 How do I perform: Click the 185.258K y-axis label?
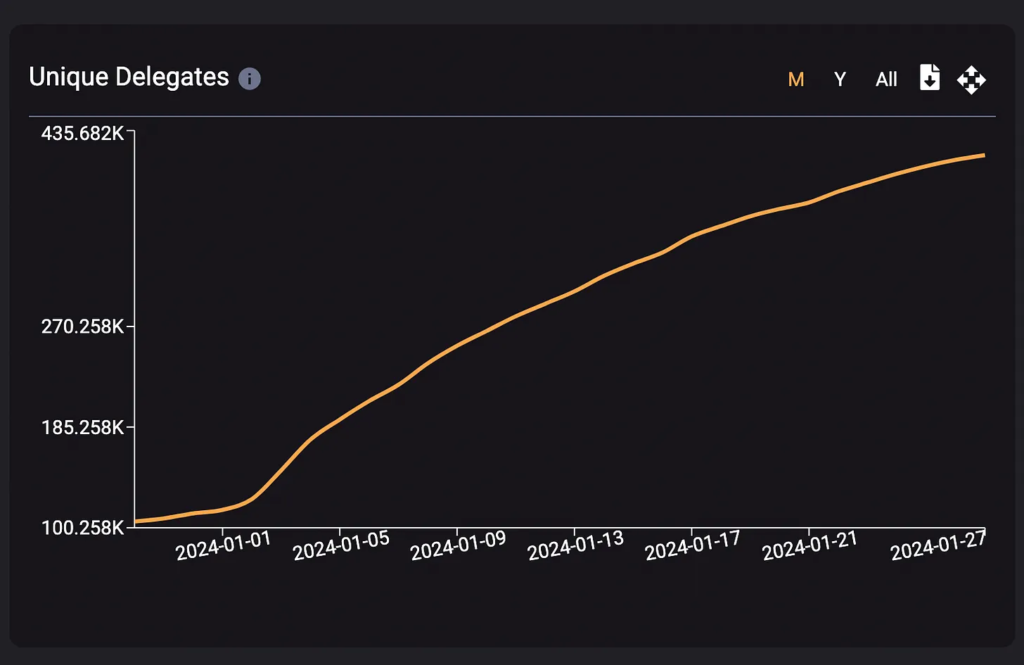pos(82,428)
